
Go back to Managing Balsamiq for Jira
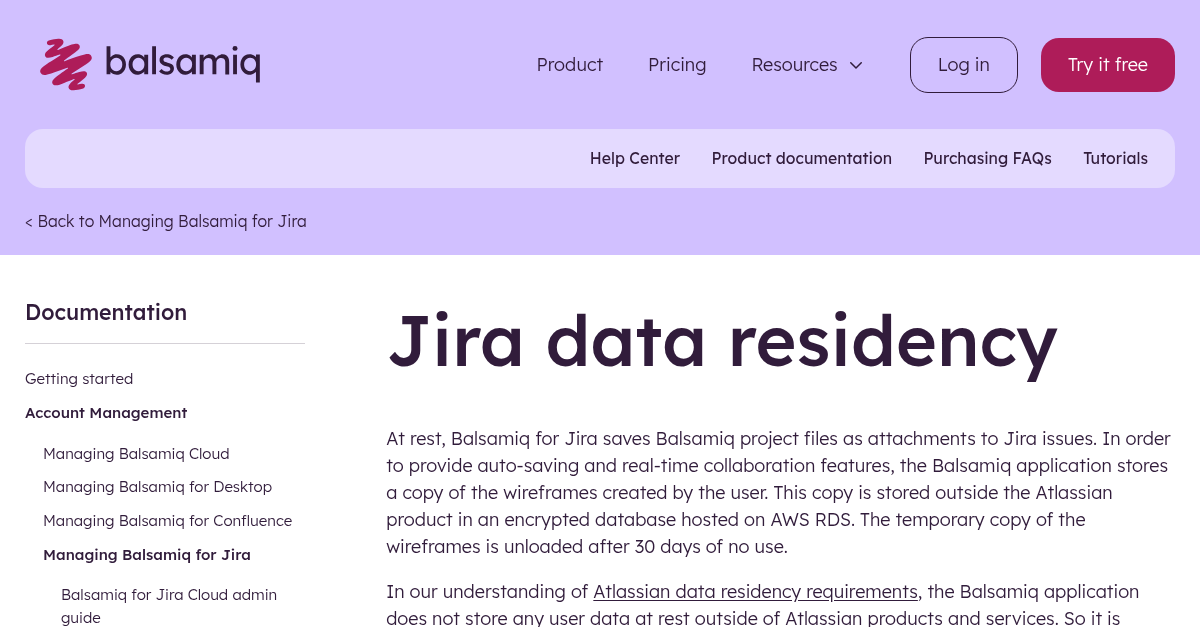pyautogui.click(x=166, y=221)
